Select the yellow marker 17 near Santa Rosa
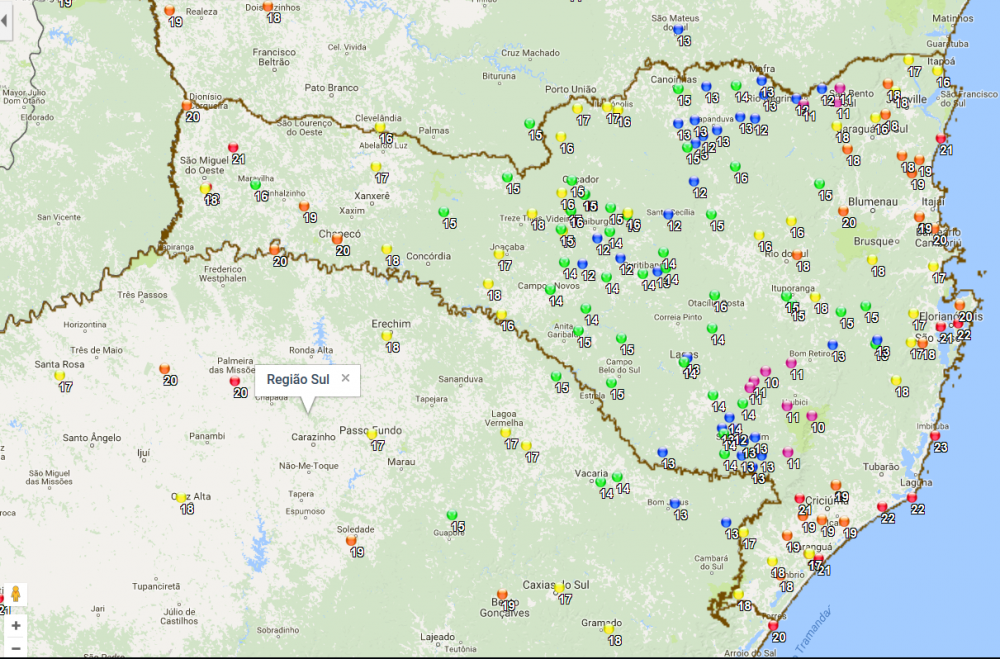This screenshot has height=659, width=1000. [60, 376]
